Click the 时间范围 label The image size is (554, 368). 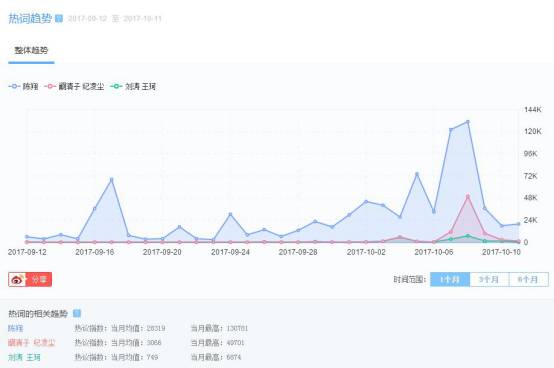409,279
